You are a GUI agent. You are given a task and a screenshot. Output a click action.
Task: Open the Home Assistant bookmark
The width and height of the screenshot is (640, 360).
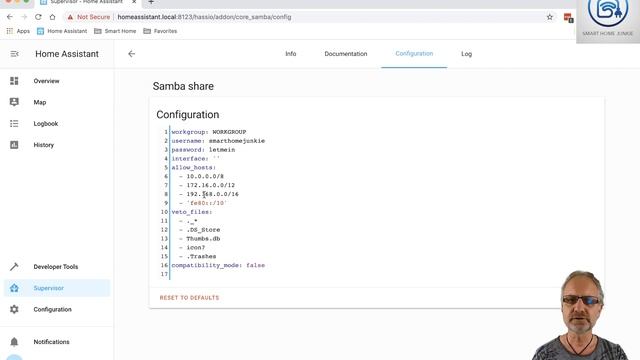click(62, 31)
